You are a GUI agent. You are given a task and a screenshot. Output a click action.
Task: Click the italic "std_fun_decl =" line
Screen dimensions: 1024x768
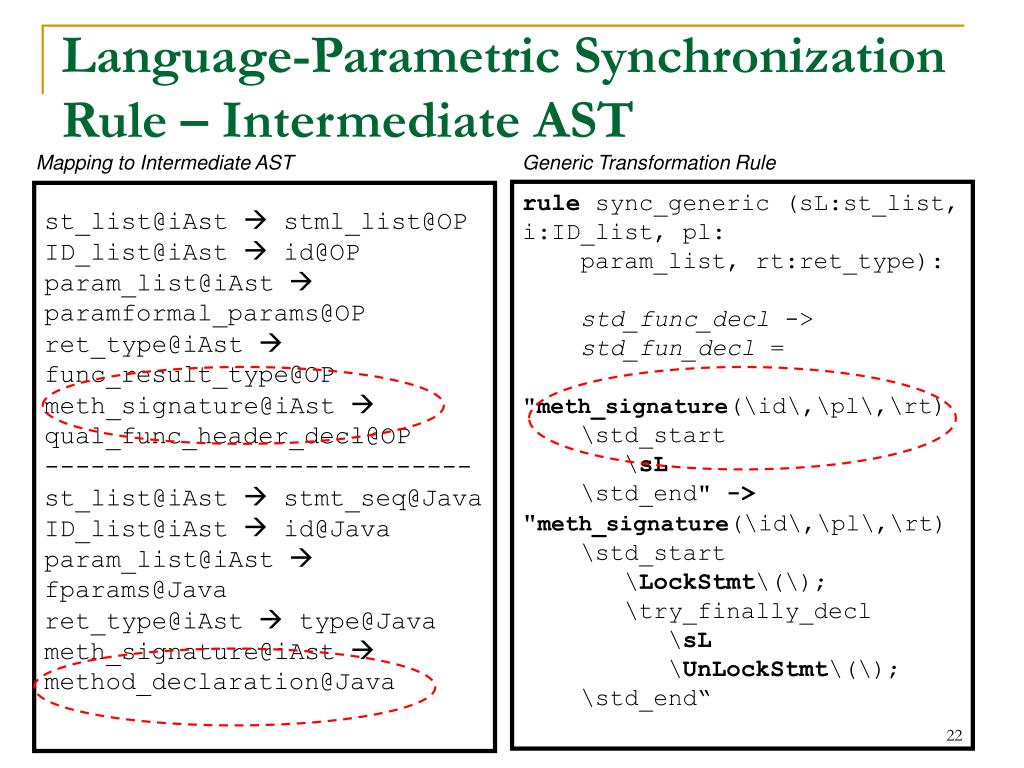pos(682,349)
